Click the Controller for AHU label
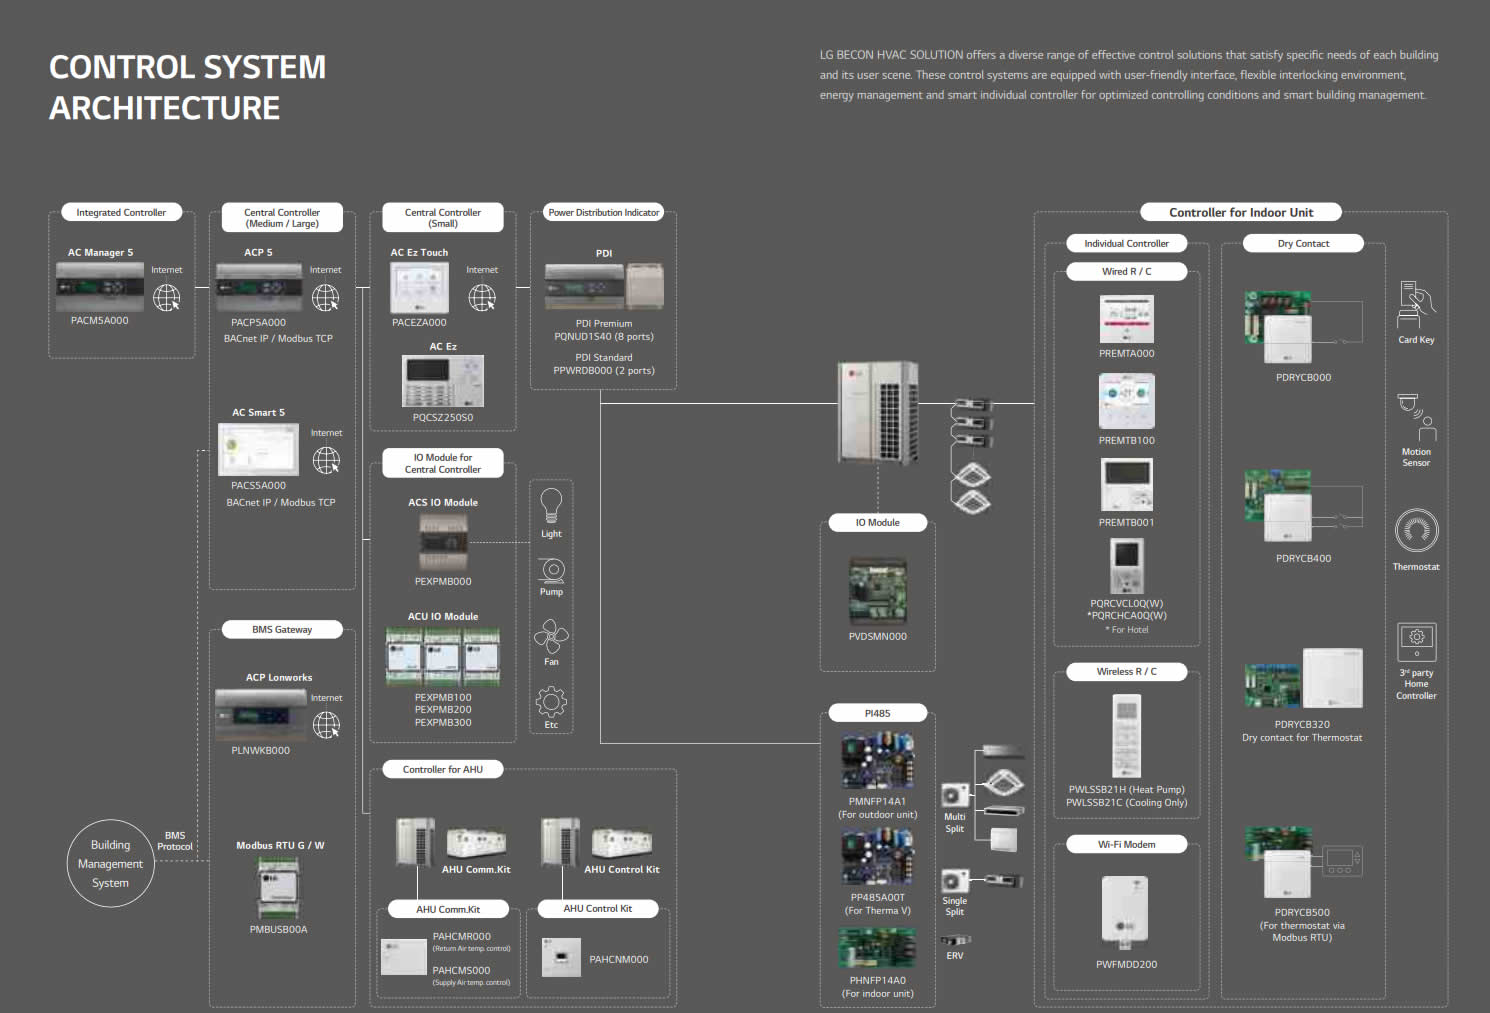Screen dimensions: 1490x1013 pos(443,769)
